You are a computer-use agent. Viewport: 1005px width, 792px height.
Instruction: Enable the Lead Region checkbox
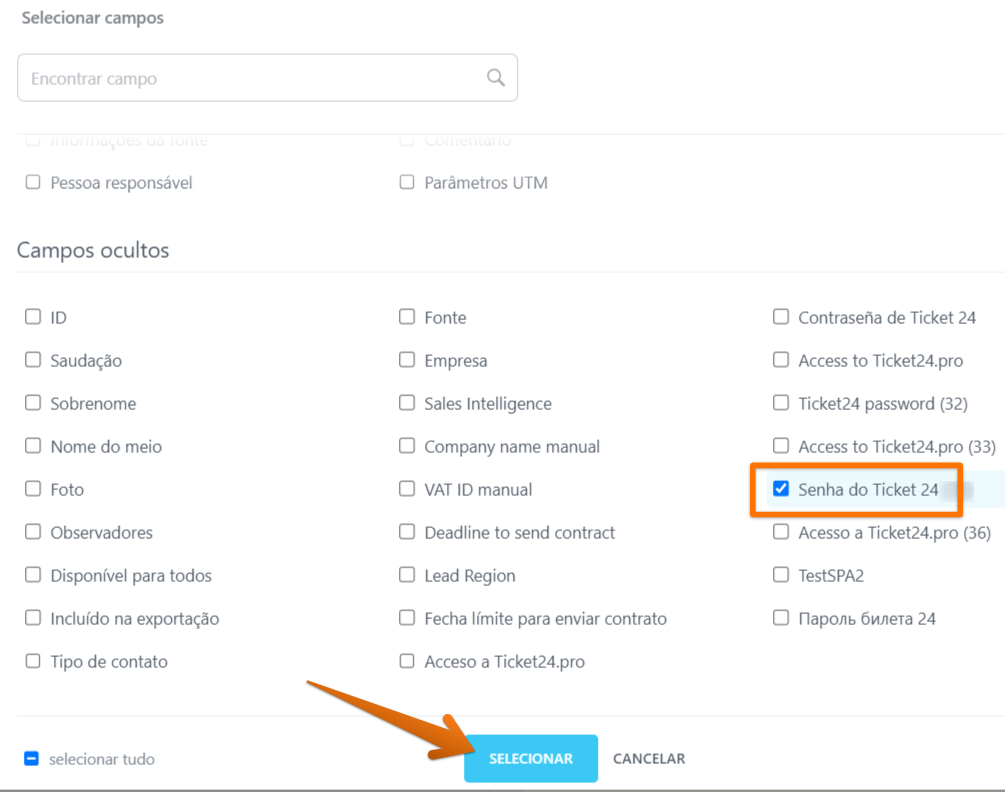[x=407, y=575]
